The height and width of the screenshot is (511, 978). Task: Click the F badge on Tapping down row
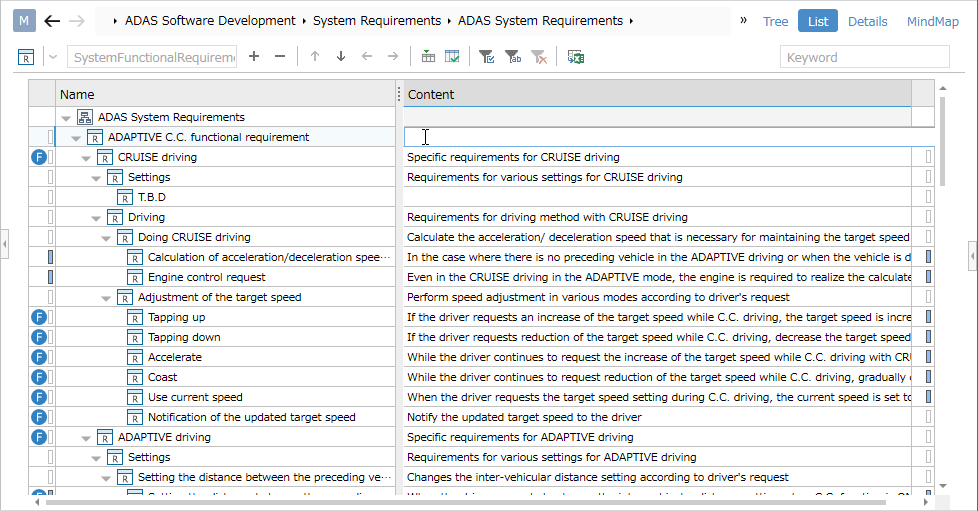(x=39, y=337)
